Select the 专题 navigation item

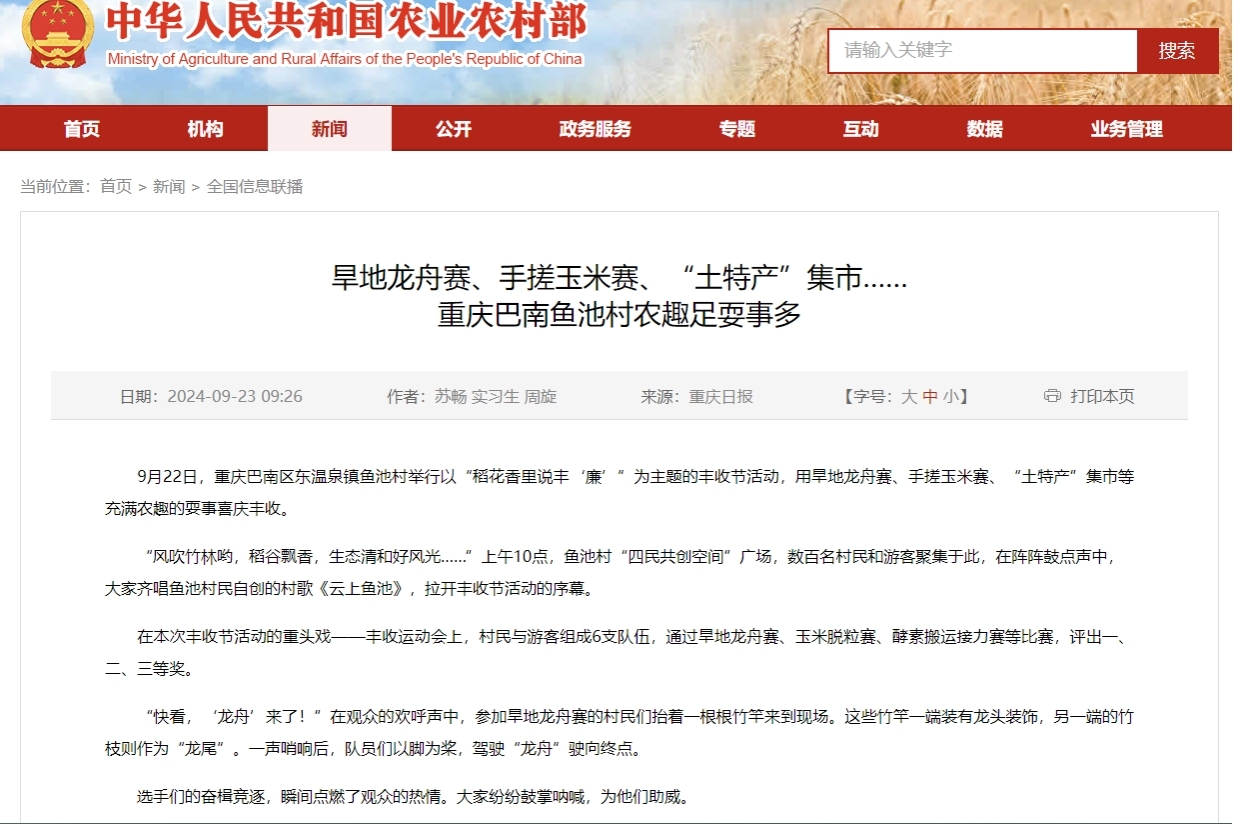[x=737, y=129]
